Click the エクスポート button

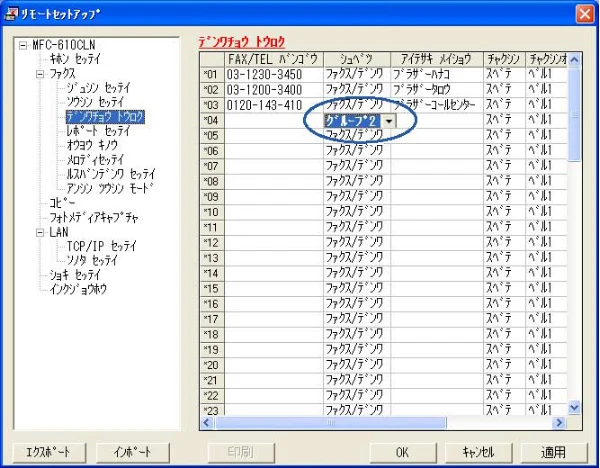[49, 452]
